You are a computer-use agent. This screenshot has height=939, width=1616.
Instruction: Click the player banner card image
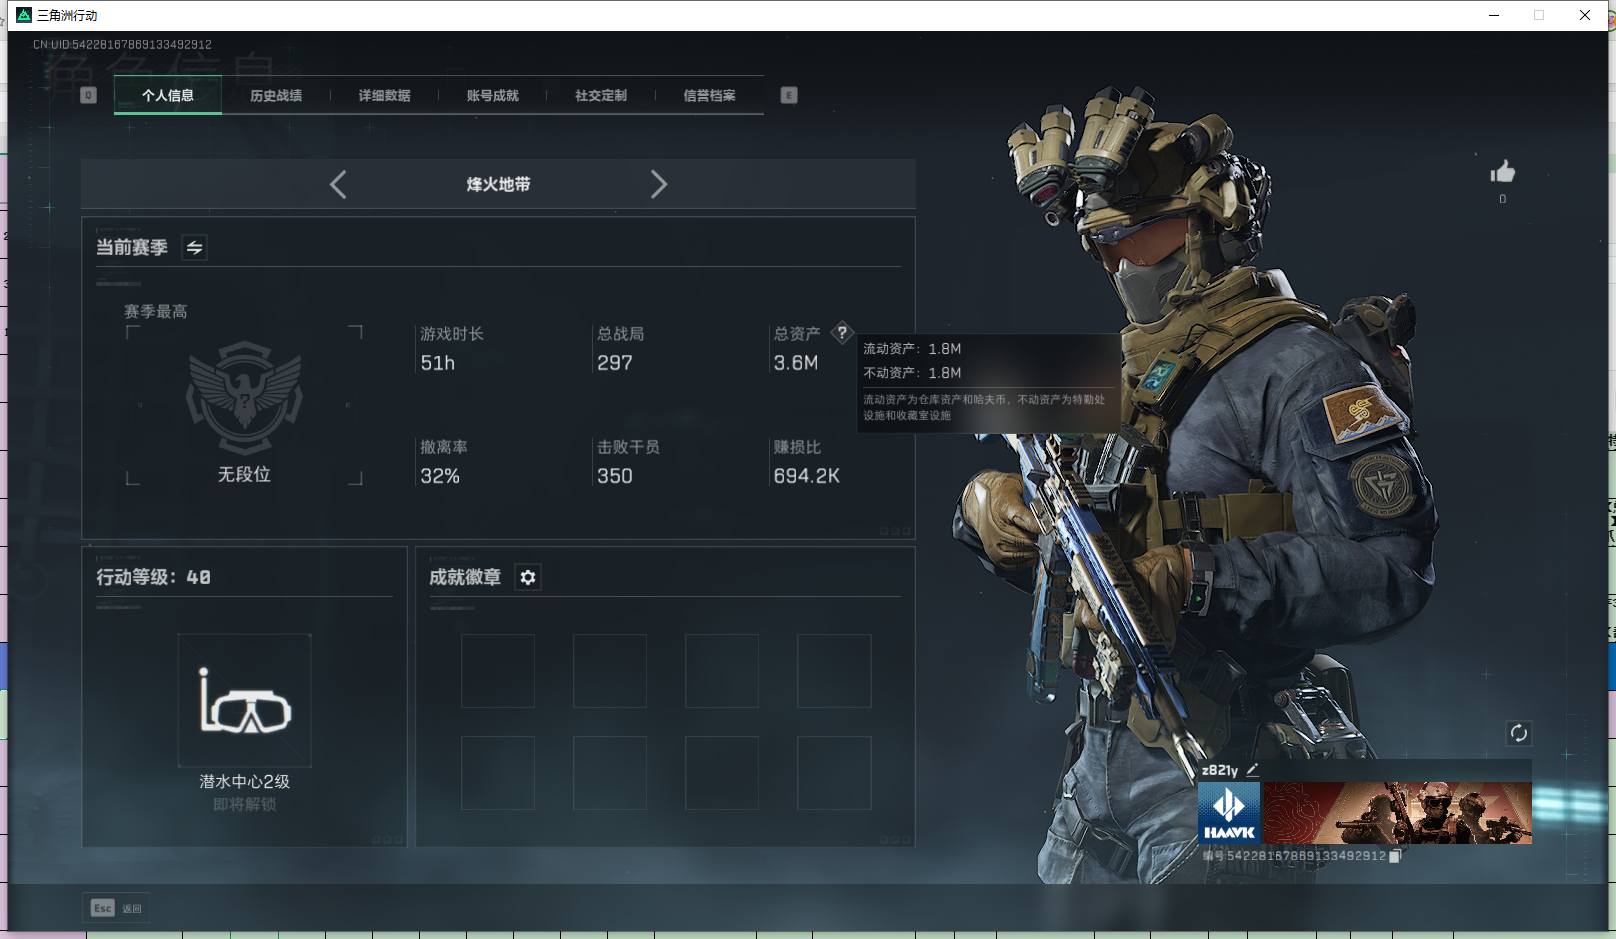(1397, 813)
